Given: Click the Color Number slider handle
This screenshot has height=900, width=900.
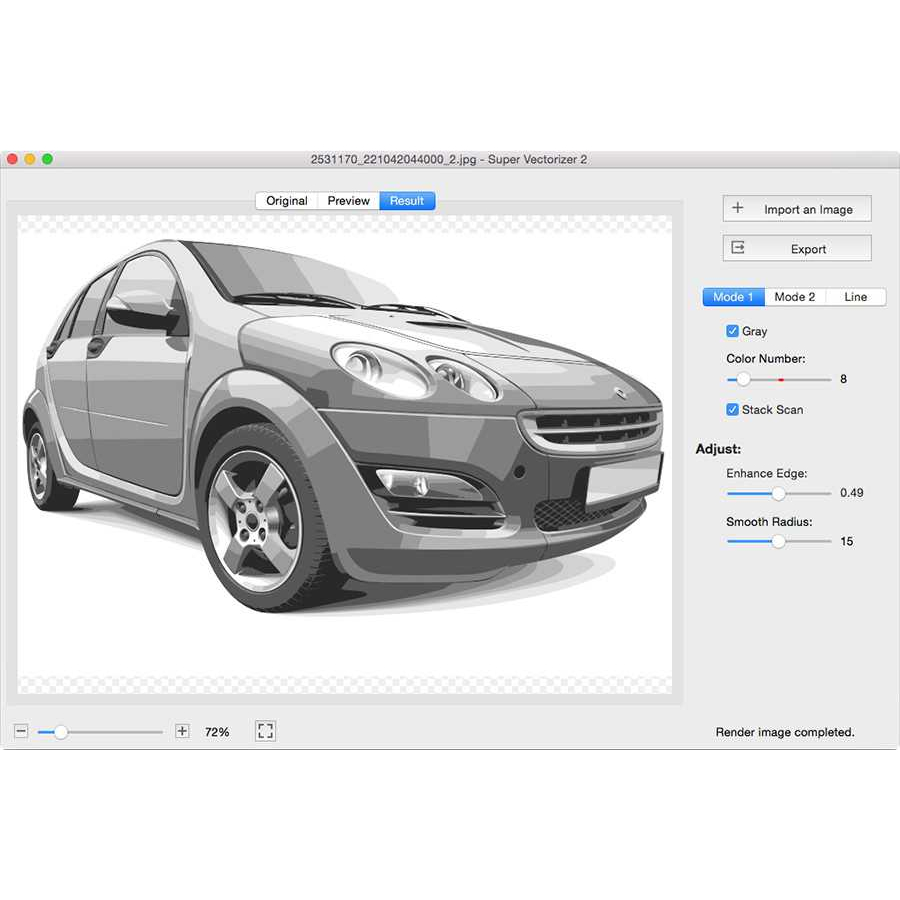Looking at the screenshot, I should click(x=743, y=380).
